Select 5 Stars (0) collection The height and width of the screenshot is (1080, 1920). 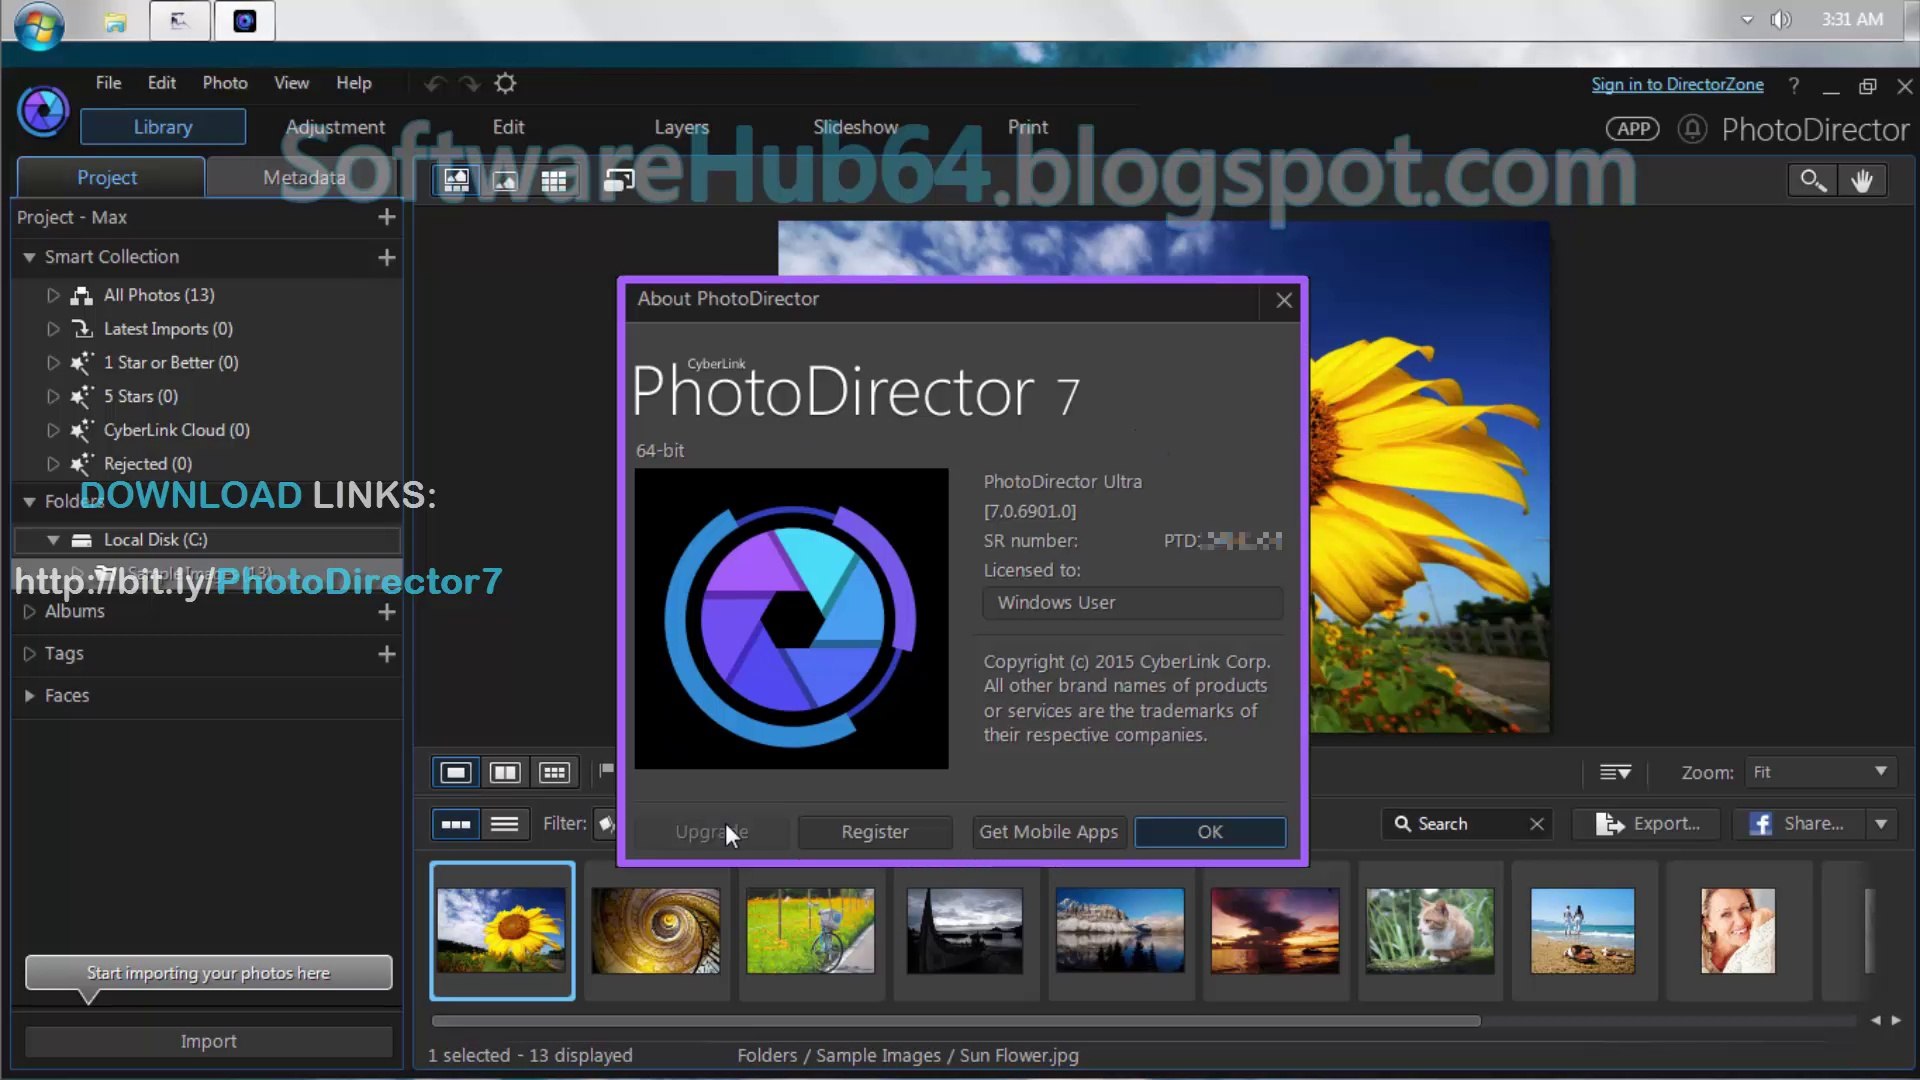pos(141,397)
